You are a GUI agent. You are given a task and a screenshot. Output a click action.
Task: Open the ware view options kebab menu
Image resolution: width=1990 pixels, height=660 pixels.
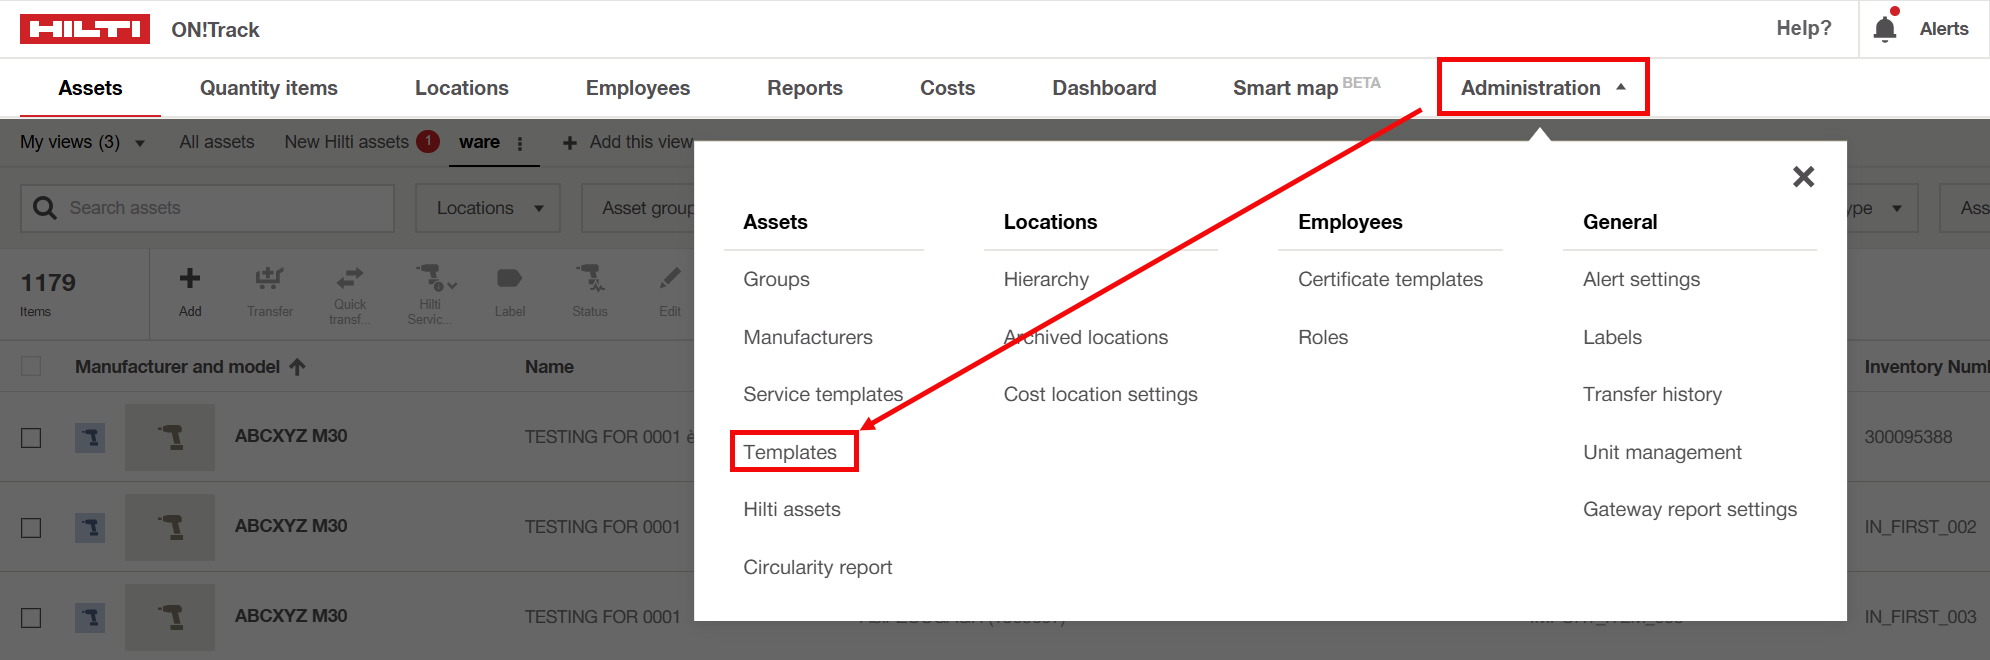tap(520, 143)
